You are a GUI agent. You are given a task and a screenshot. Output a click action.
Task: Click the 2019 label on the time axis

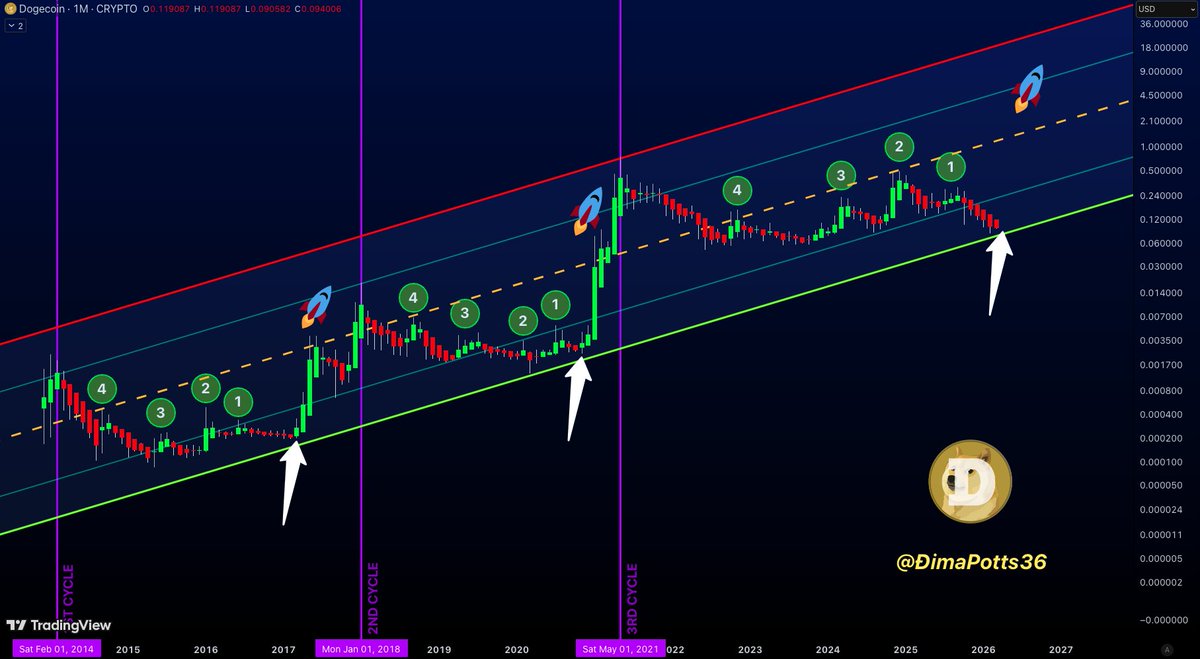click(x=439, y=649)
